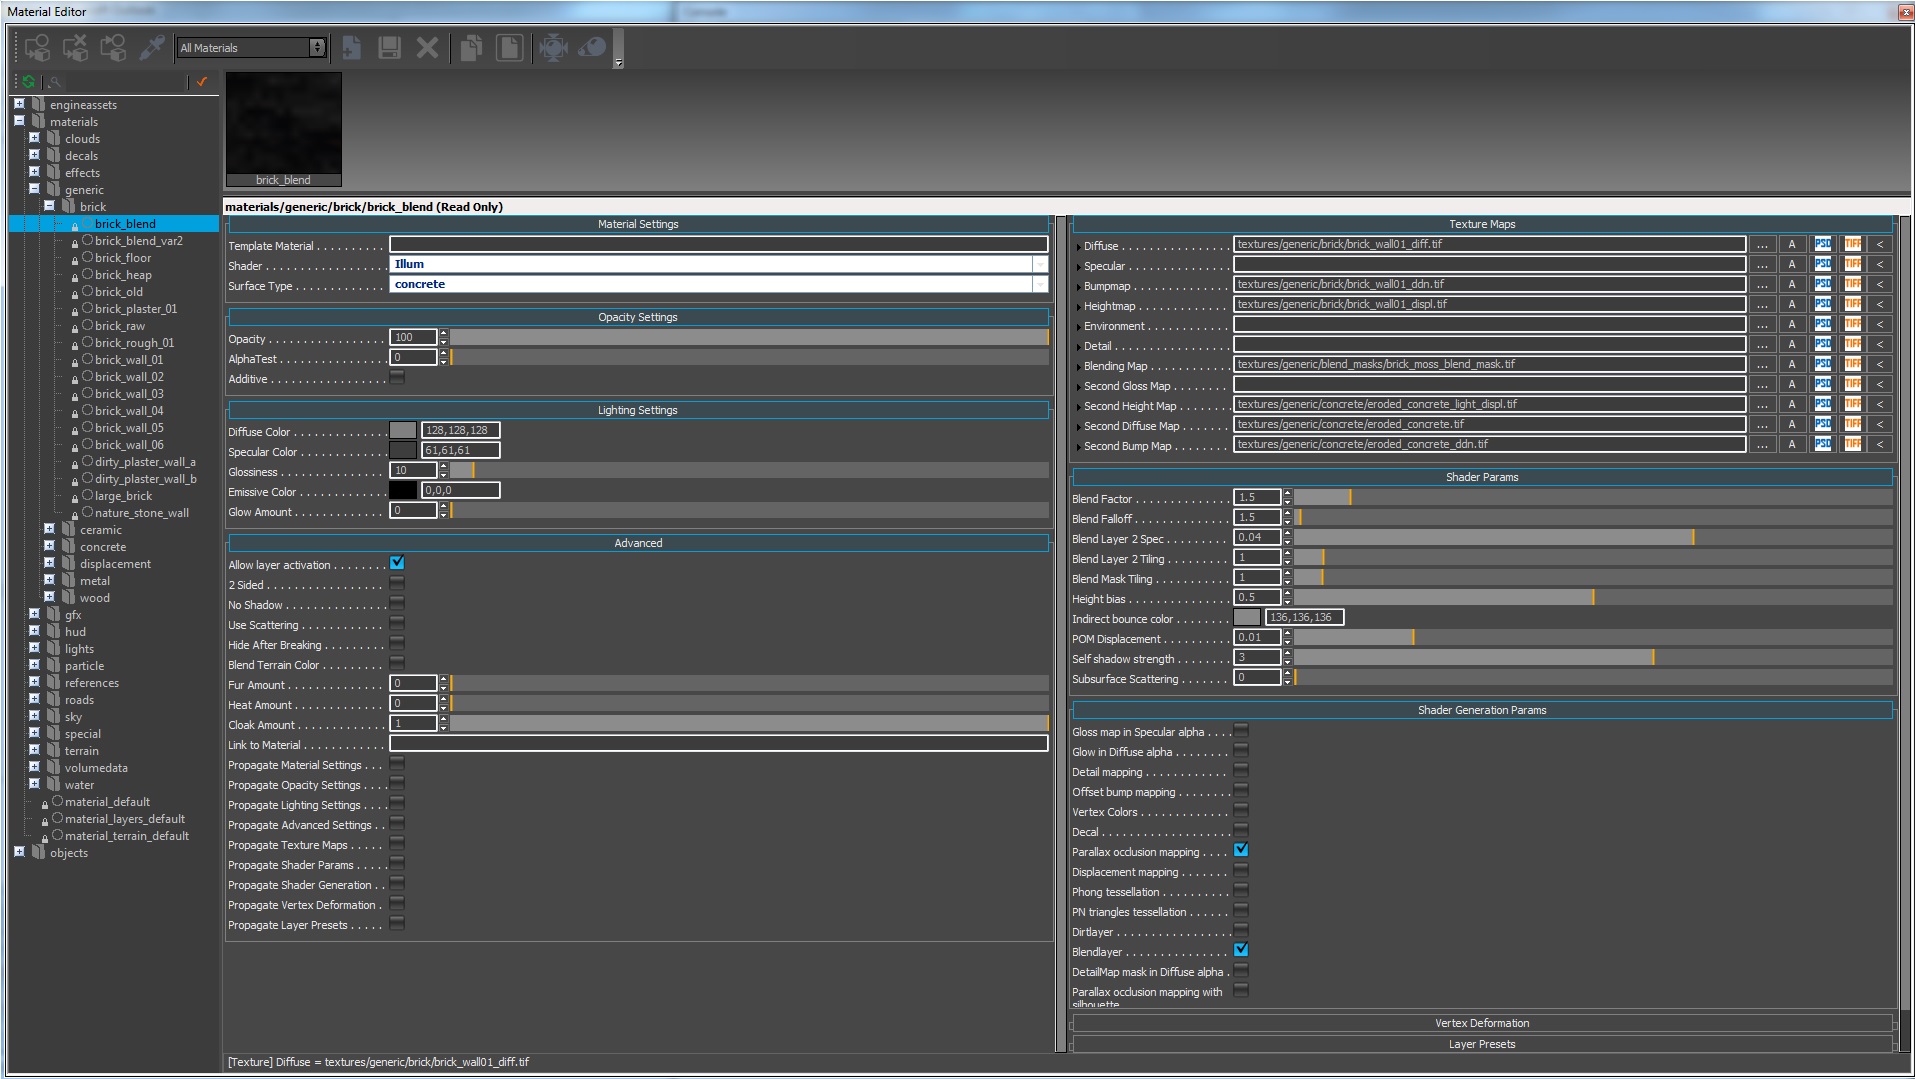Expand the Layer Presets section

click(1482, 1043)
